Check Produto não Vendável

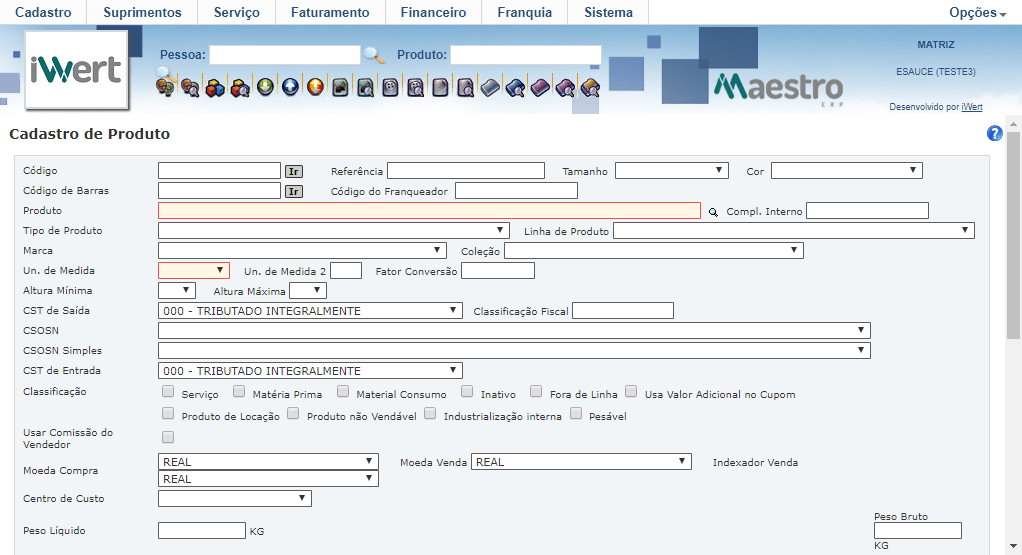tap(293, 414)
